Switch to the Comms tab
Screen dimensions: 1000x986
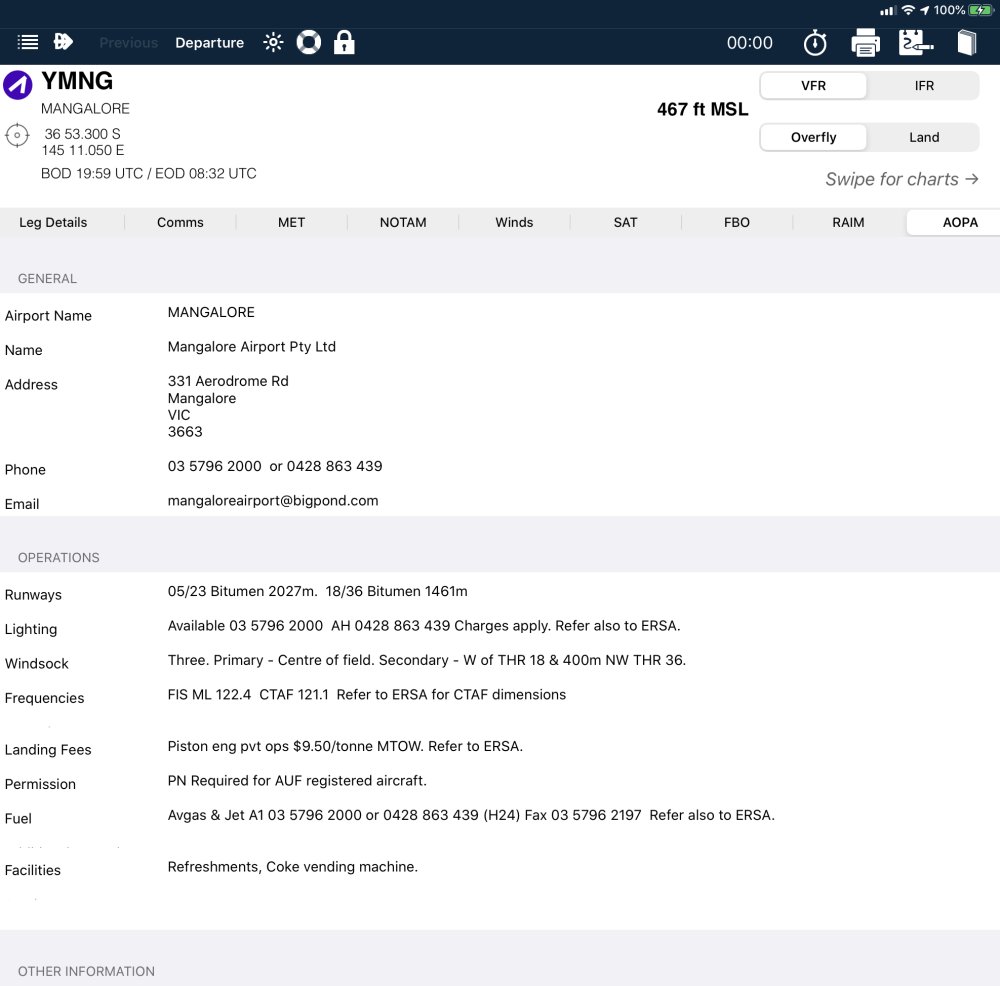coord(180,222)
